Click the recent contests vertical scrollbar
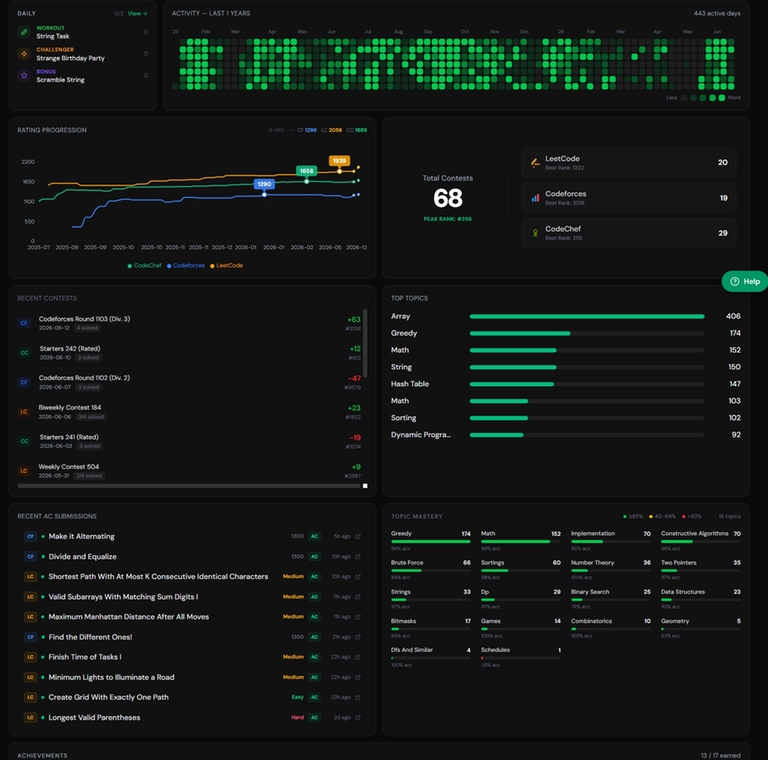Viewport: 768px width, 760px height. (x=365, y=343)
